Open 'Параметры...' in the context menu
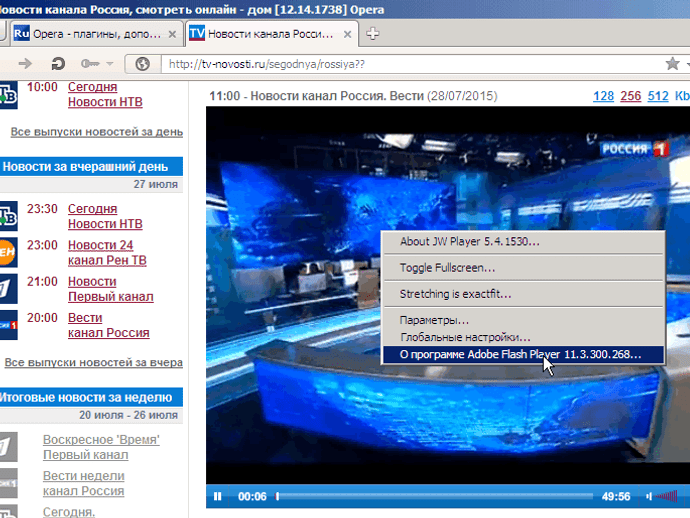This screenshot has width=690, height=518. (523, 320)
